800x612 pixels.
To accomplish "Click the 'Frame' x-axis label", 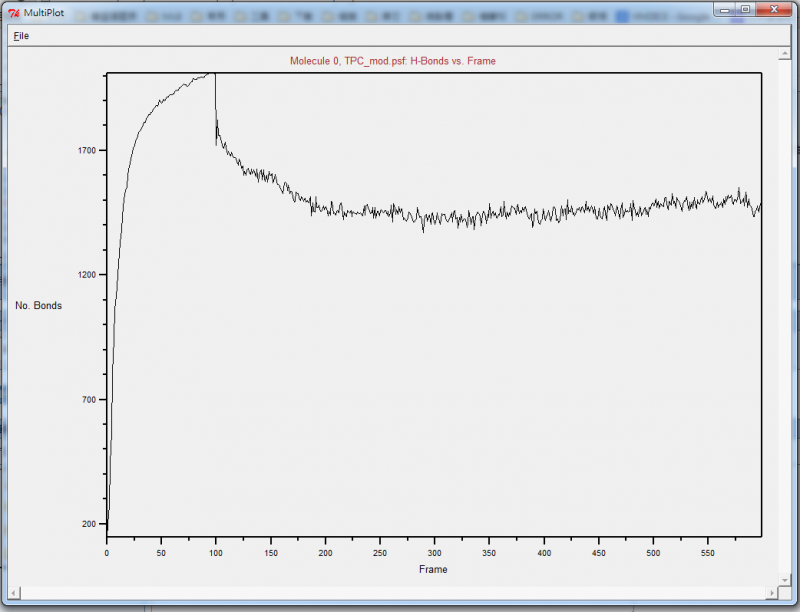I will pos(433,569).
